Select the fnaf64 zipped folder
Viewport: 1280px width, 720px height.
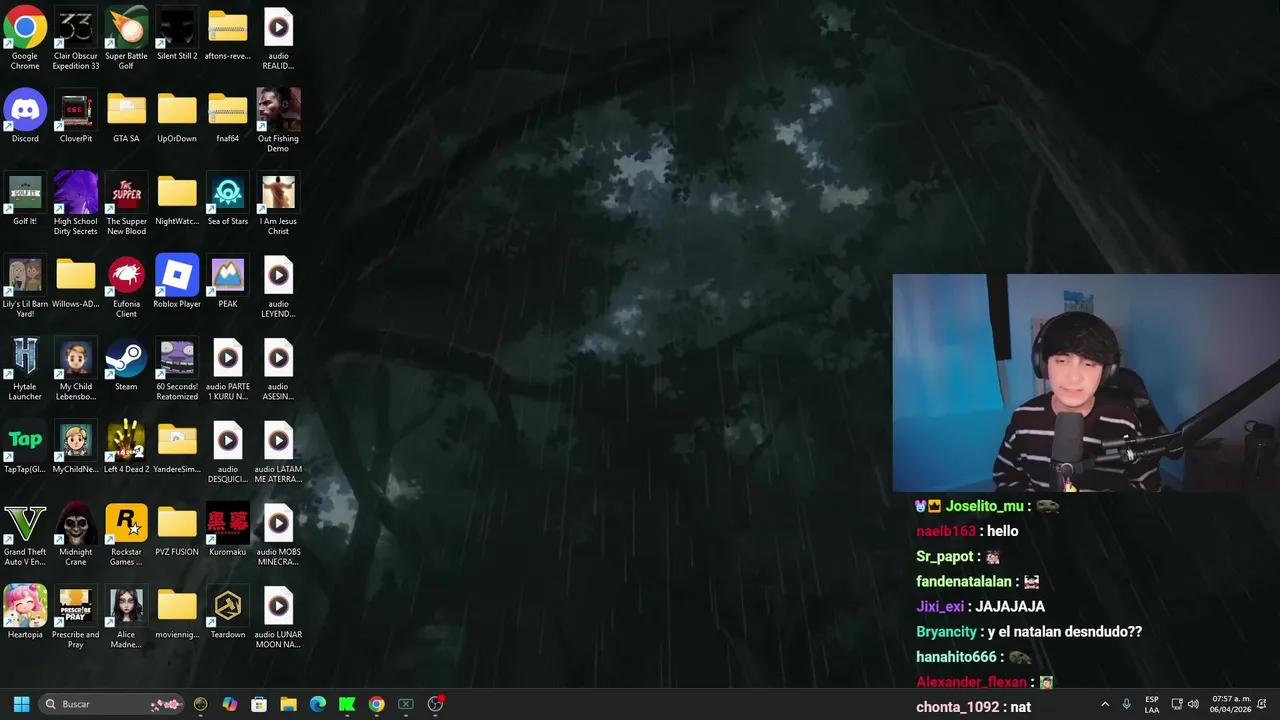(x=227, y=117)
